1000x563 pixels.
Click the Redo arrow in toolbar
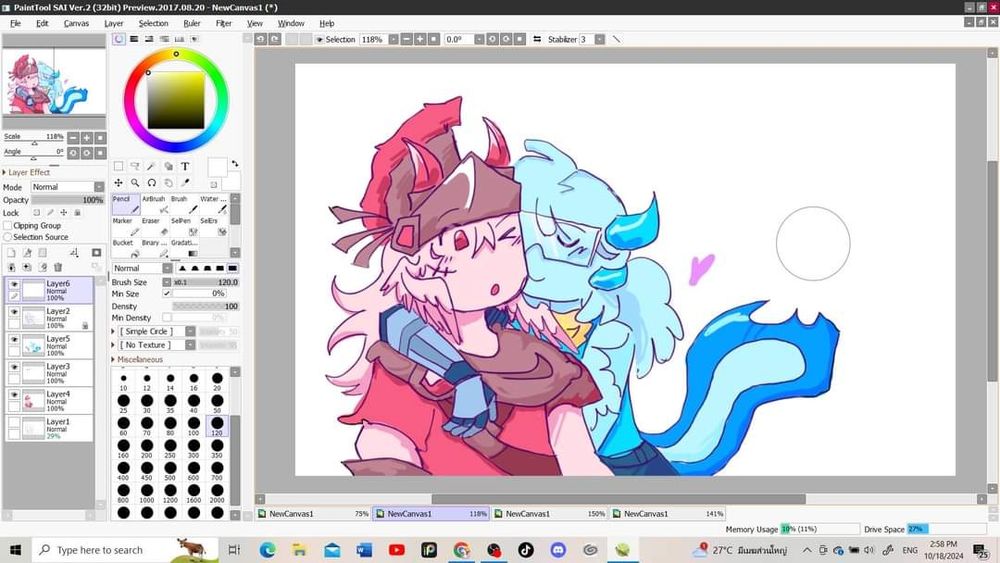tap(274, 40)
